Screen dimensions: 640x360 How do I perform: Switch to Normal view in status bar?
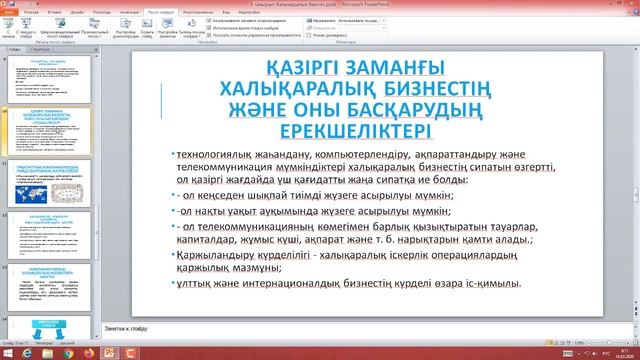tap(549, 343)
